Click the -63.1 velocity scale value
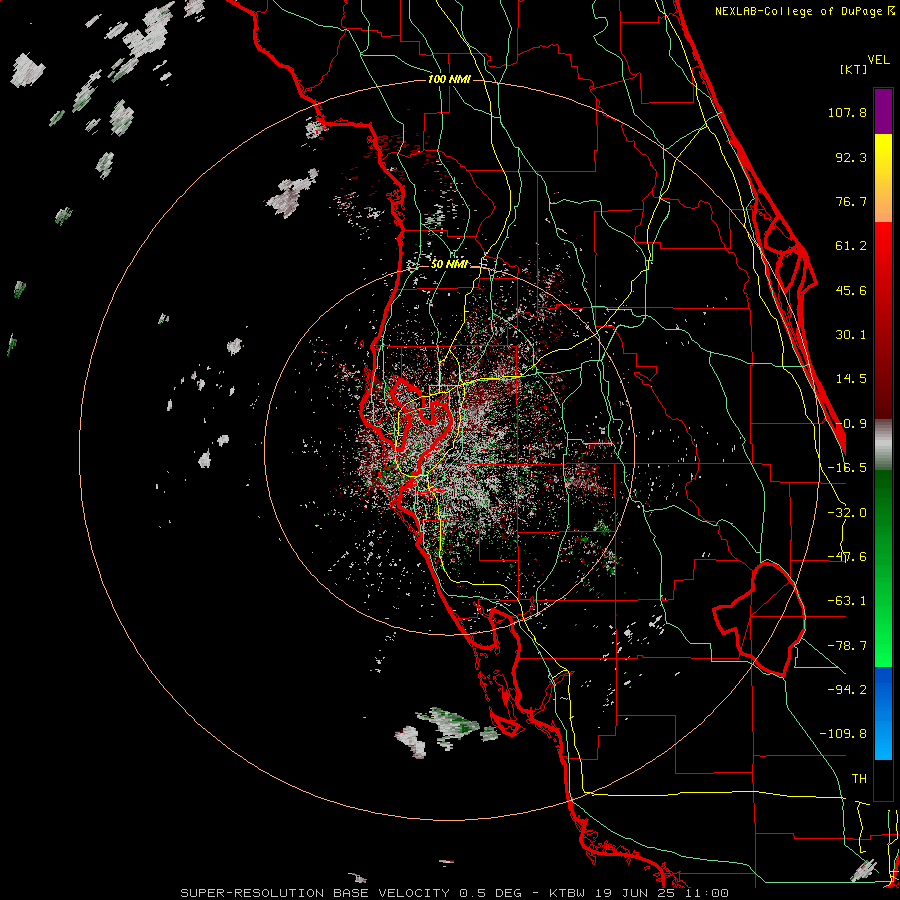 pos(847,601)
